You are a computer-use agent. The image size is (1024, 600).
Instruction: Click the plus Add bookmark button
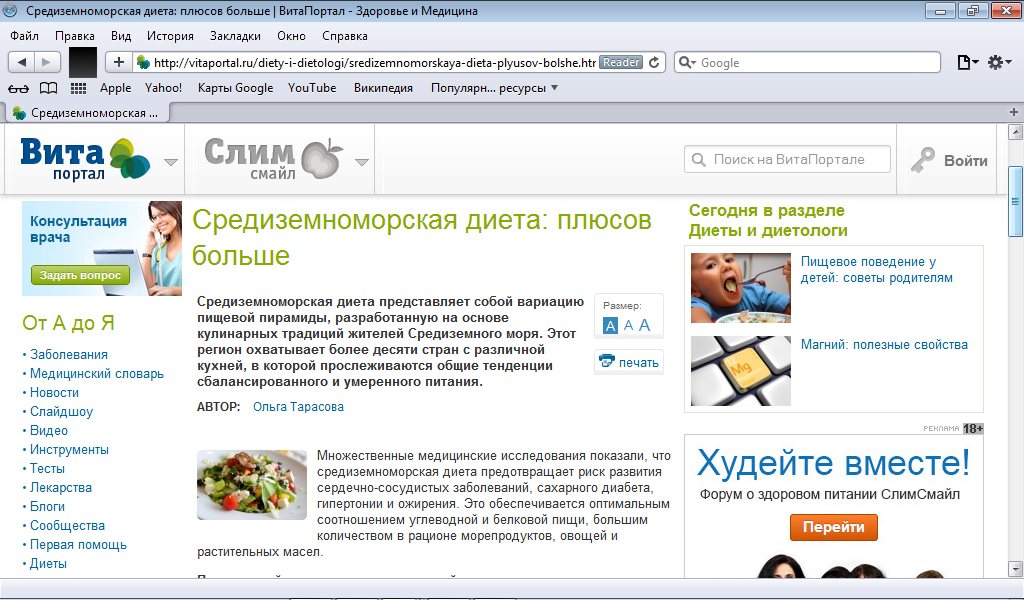[118, 62]
